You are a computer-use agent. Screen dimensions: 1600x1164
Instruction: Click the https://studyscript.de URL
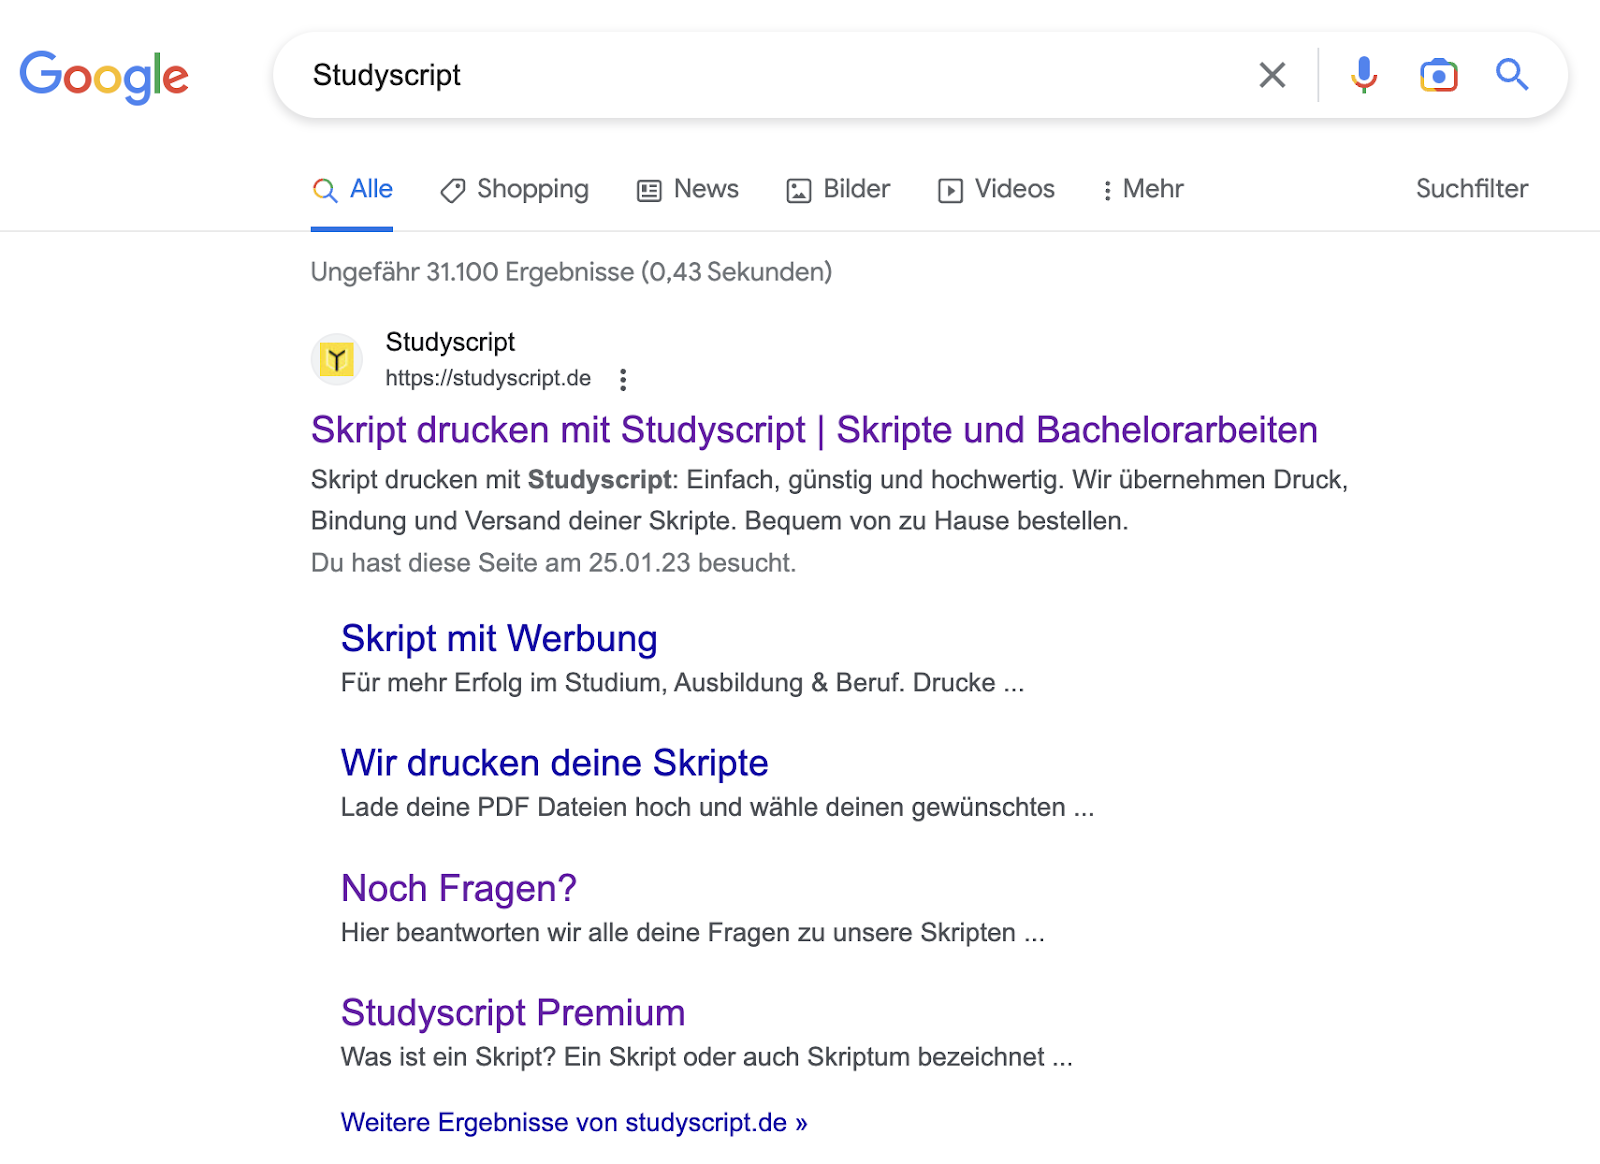488,378
